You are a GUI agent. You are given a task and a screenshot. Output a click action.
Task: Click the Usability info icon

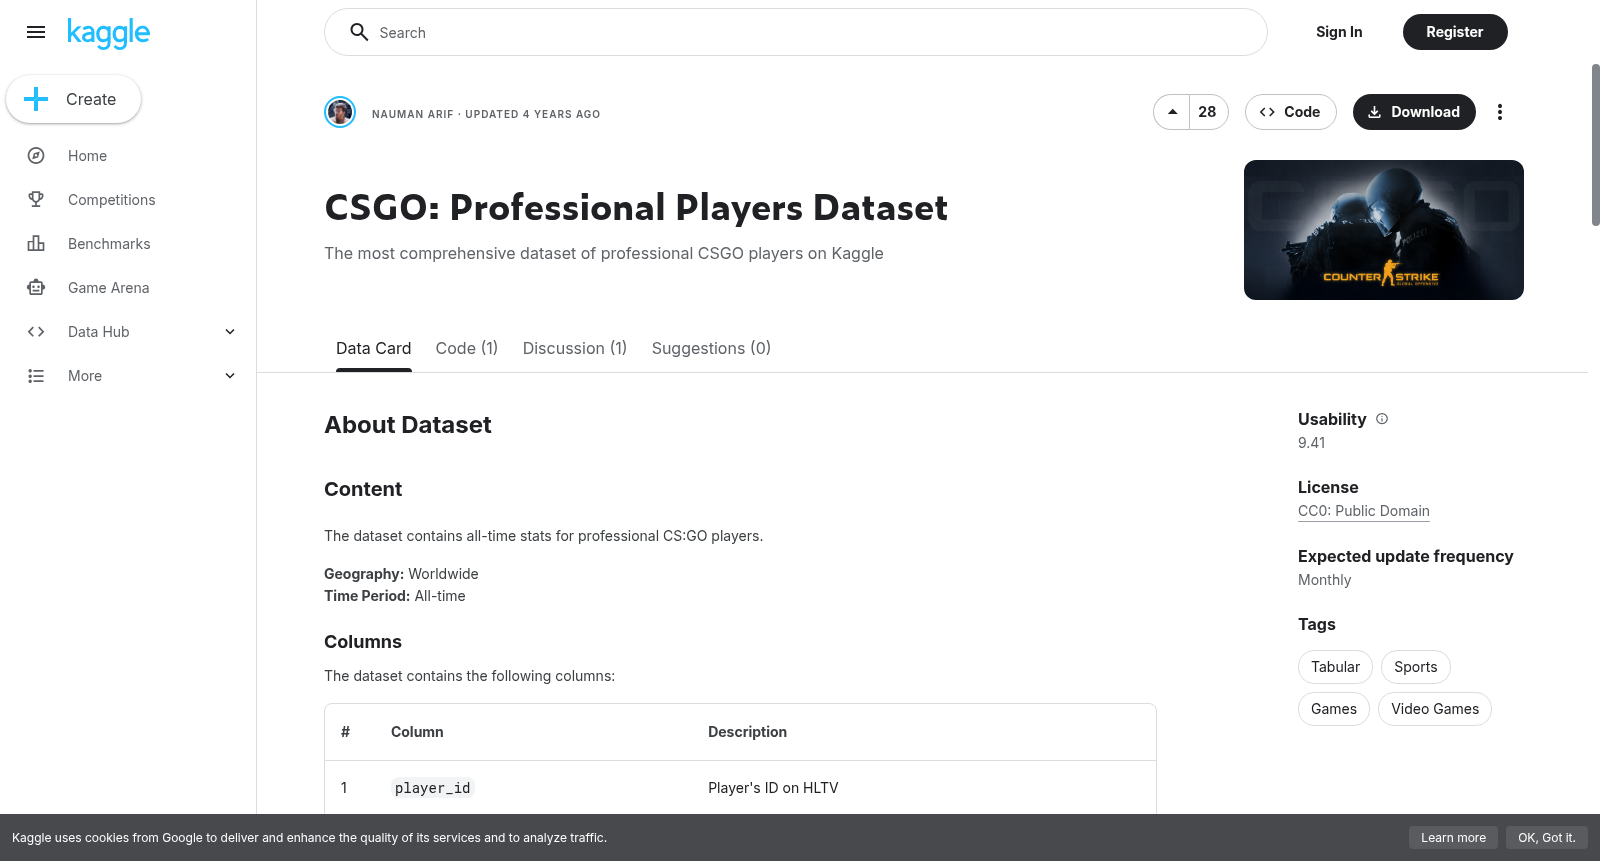click(x=1382, y=419)
